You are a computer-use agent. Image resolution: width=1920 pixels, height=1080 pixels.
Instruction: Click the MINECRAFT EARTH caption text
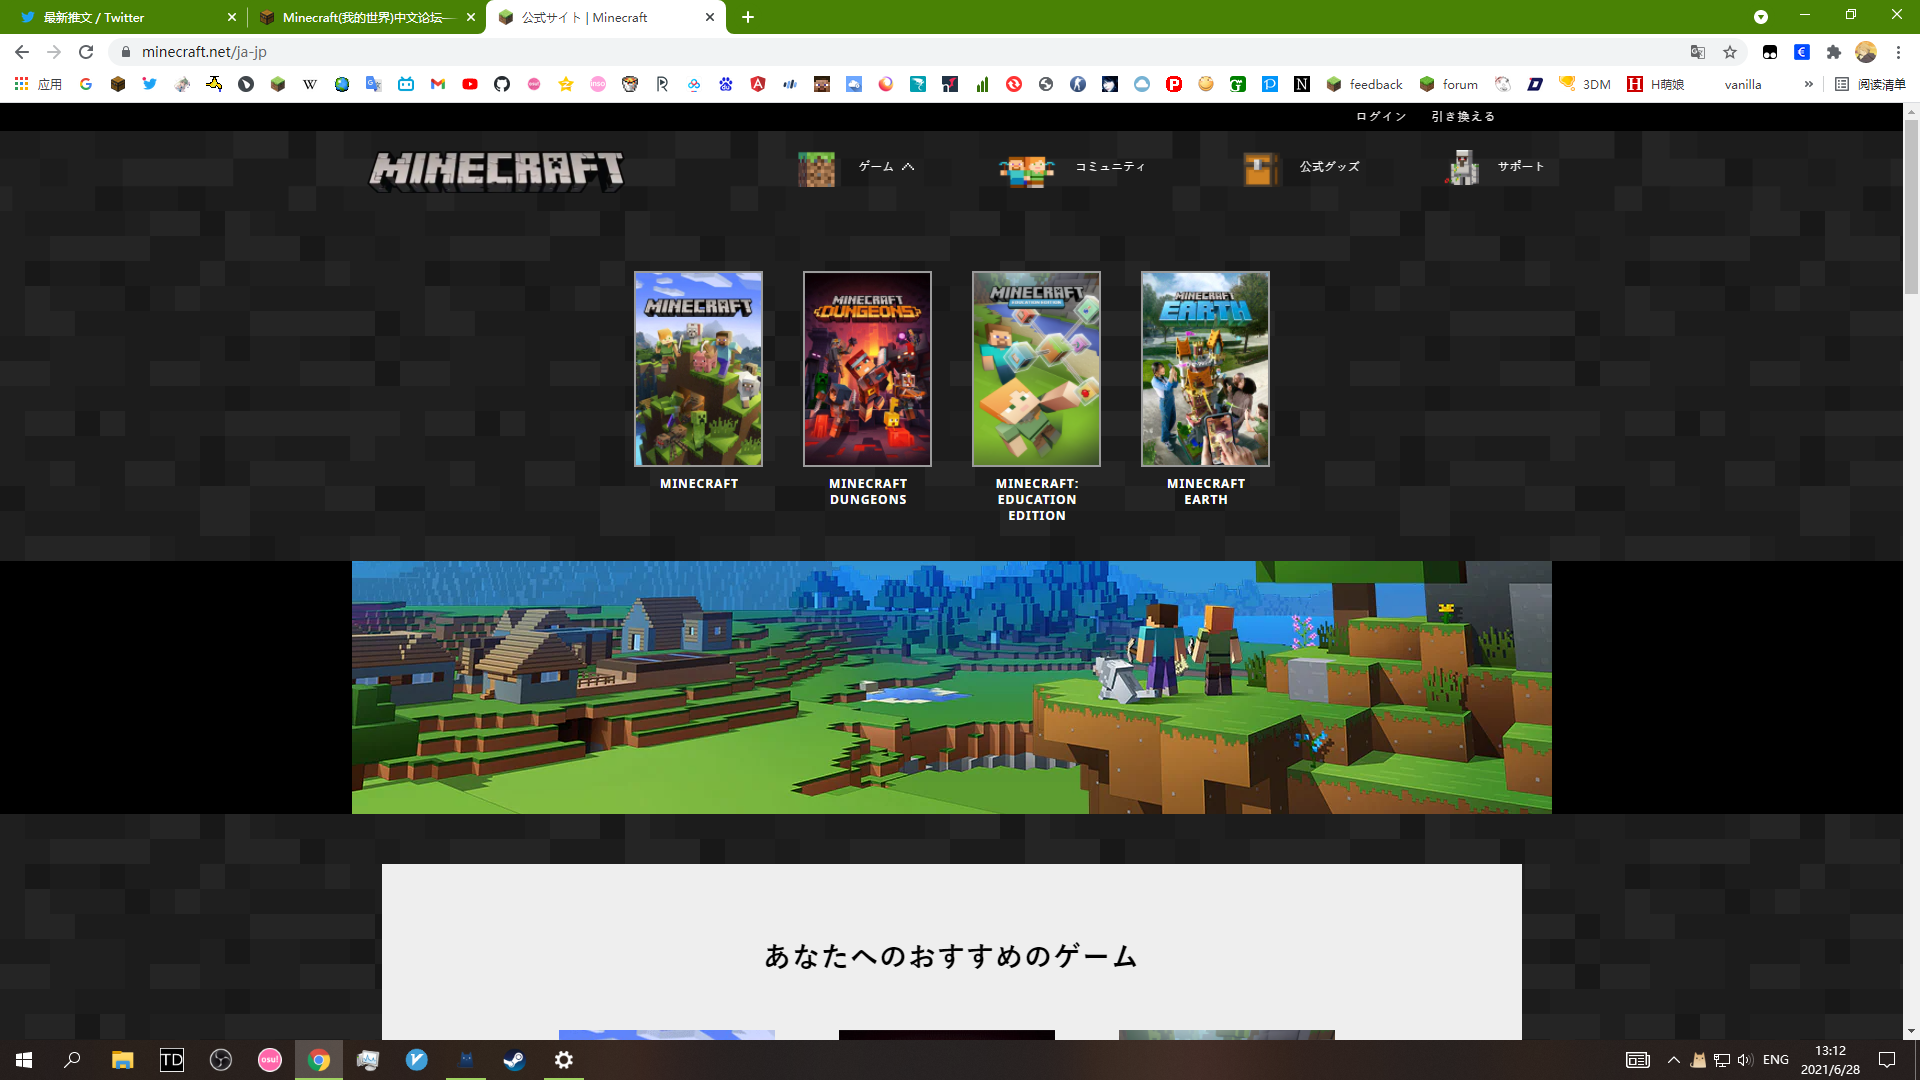1206,491
